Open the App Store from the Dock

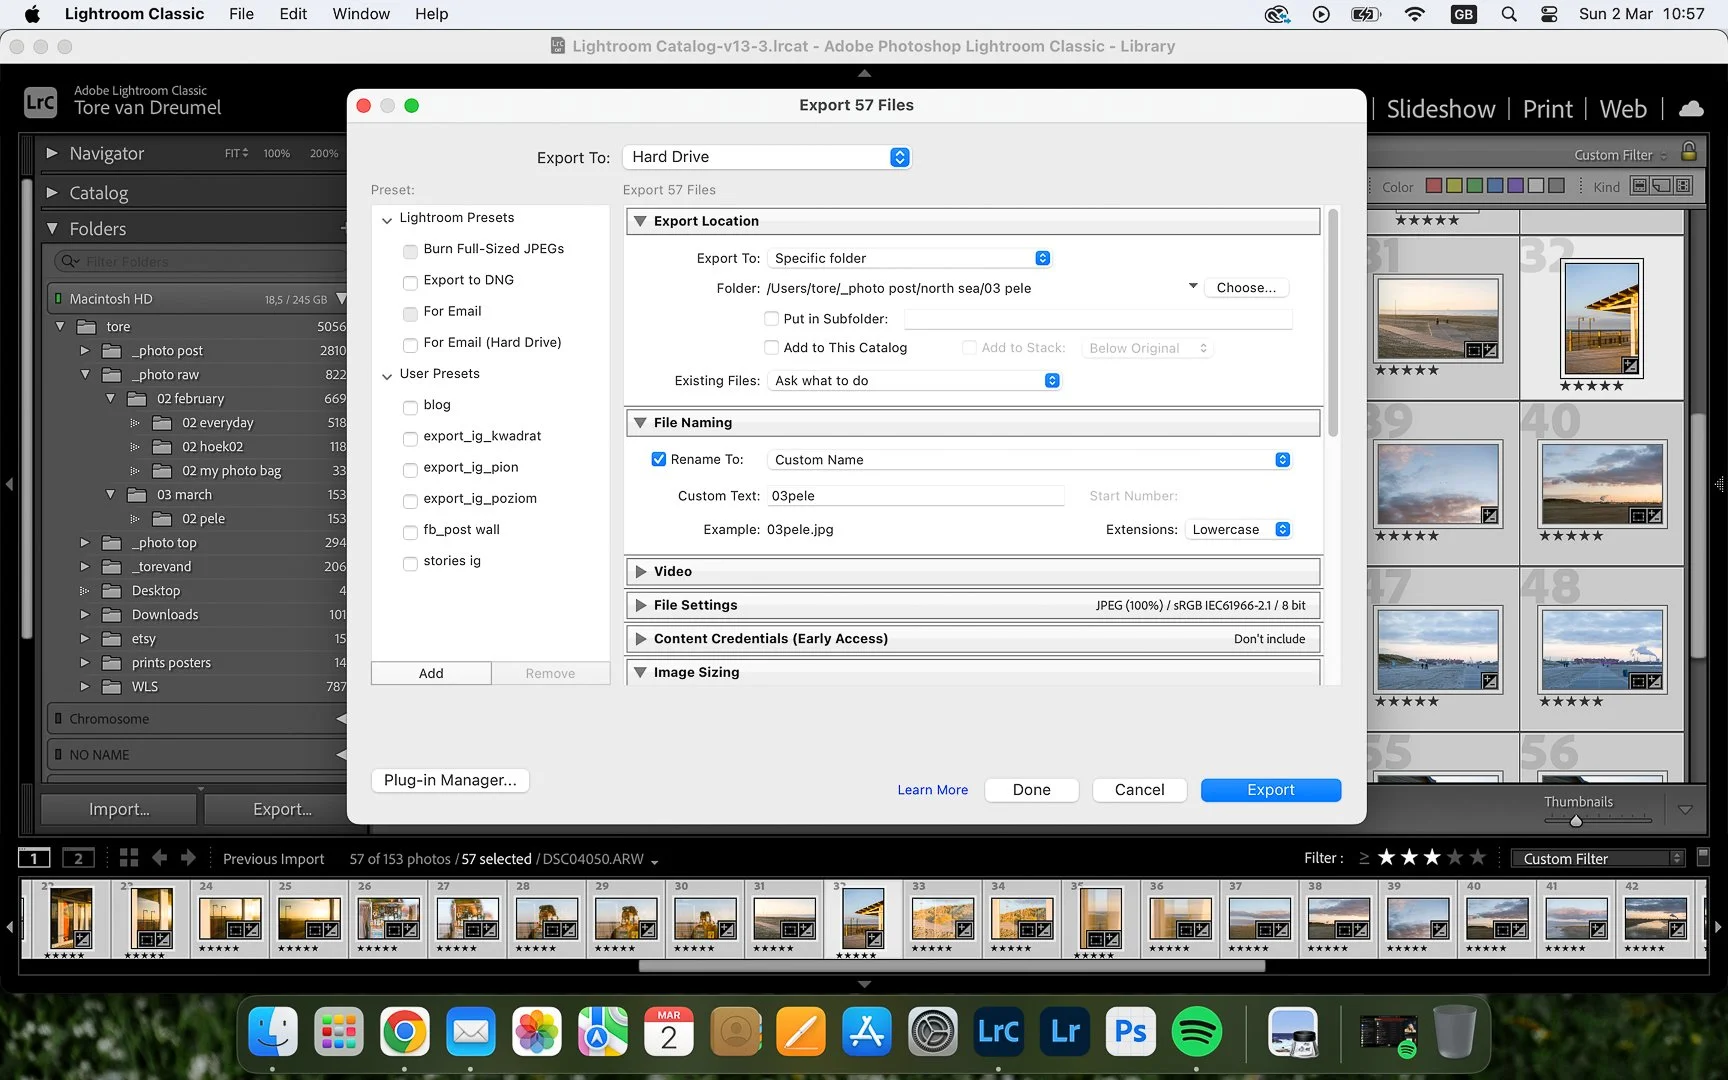[x=867, y=1032]
